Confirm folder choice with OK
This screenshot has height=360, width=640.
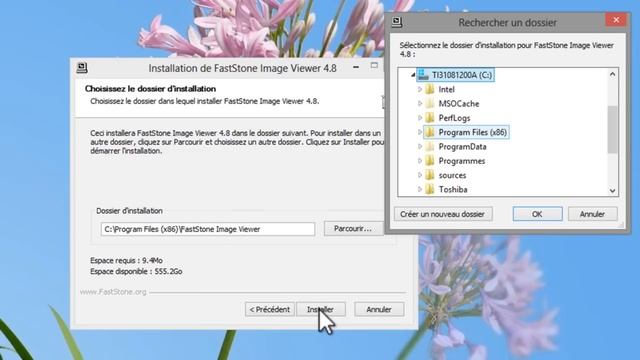point(537,214)
